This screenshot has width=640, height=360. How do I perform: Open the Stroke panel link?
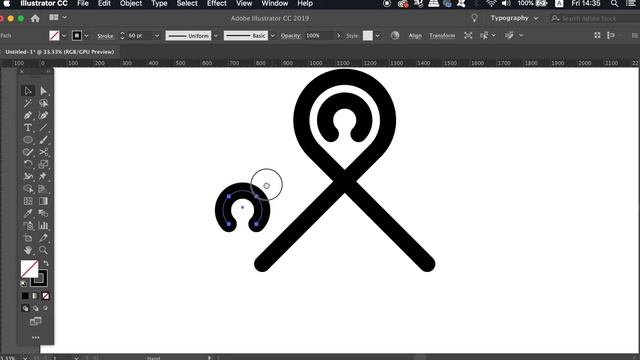[x=105, y=36]
